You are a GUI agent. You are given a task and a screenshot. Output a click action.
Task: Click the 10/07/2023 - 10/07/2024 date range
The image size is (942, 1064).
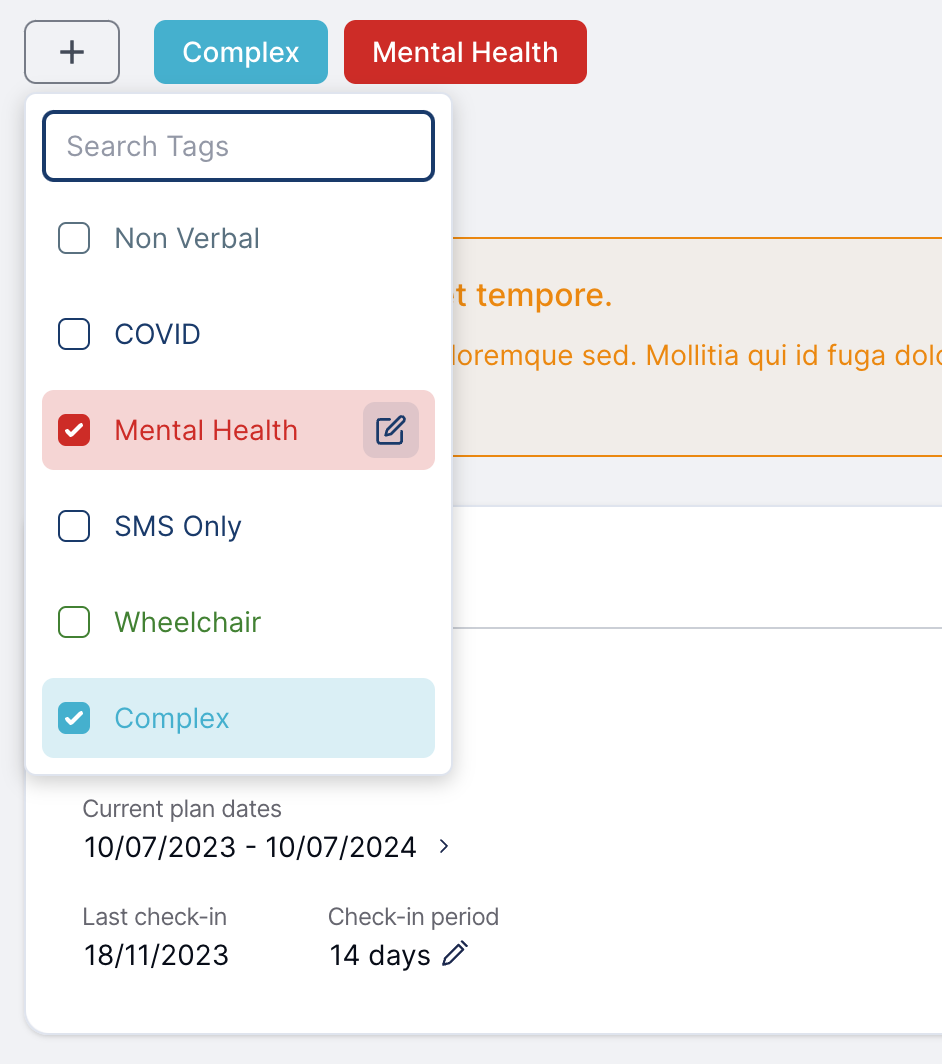click(250, 847)
